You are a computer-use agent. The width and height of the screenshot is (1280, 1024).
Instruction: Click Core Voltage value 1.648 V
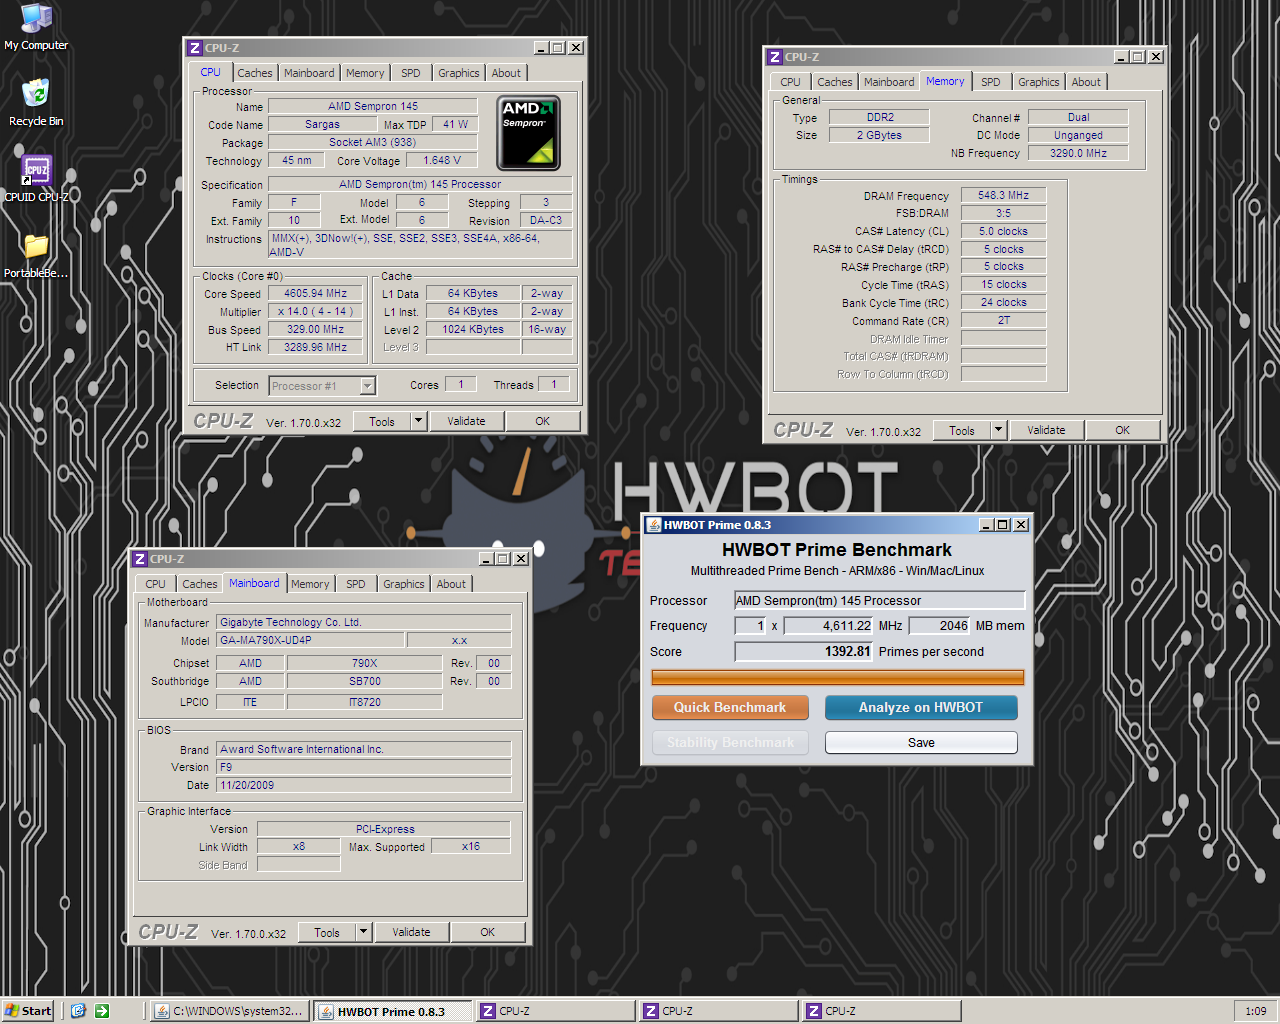tap(442, 160)
